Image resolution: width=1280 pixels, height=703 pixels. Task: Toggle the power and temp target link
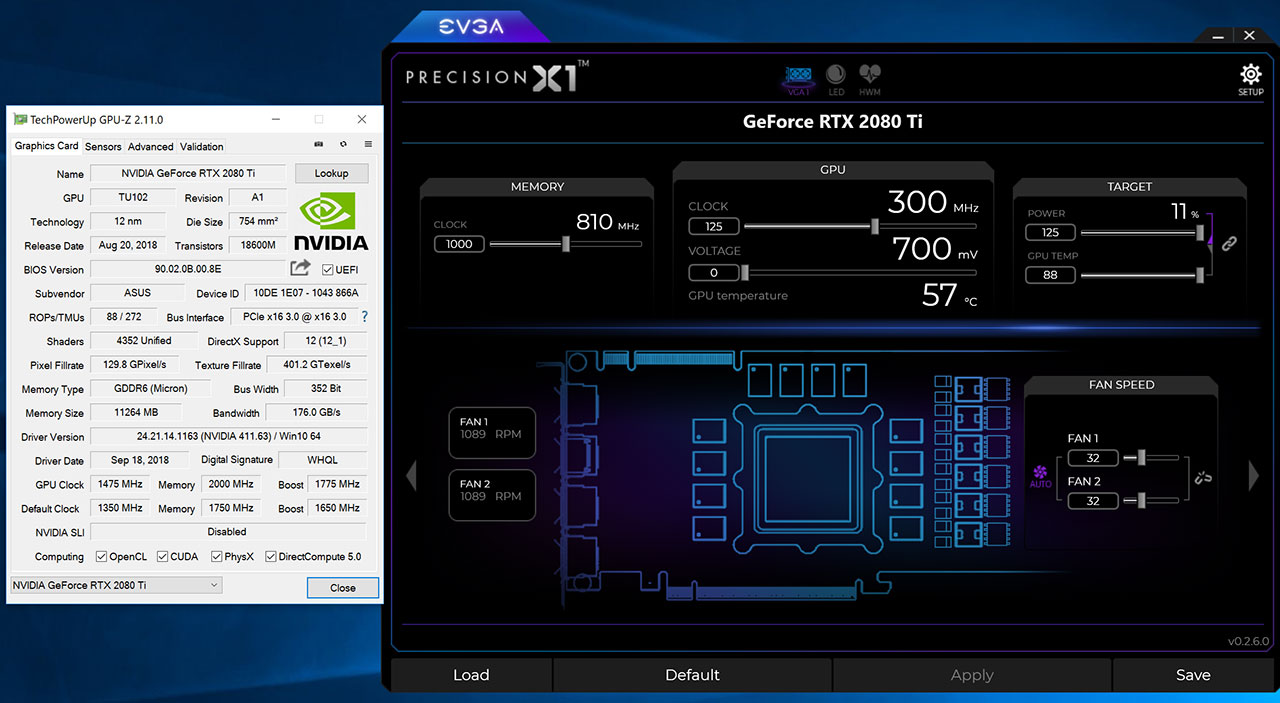tap(1229, 244)
